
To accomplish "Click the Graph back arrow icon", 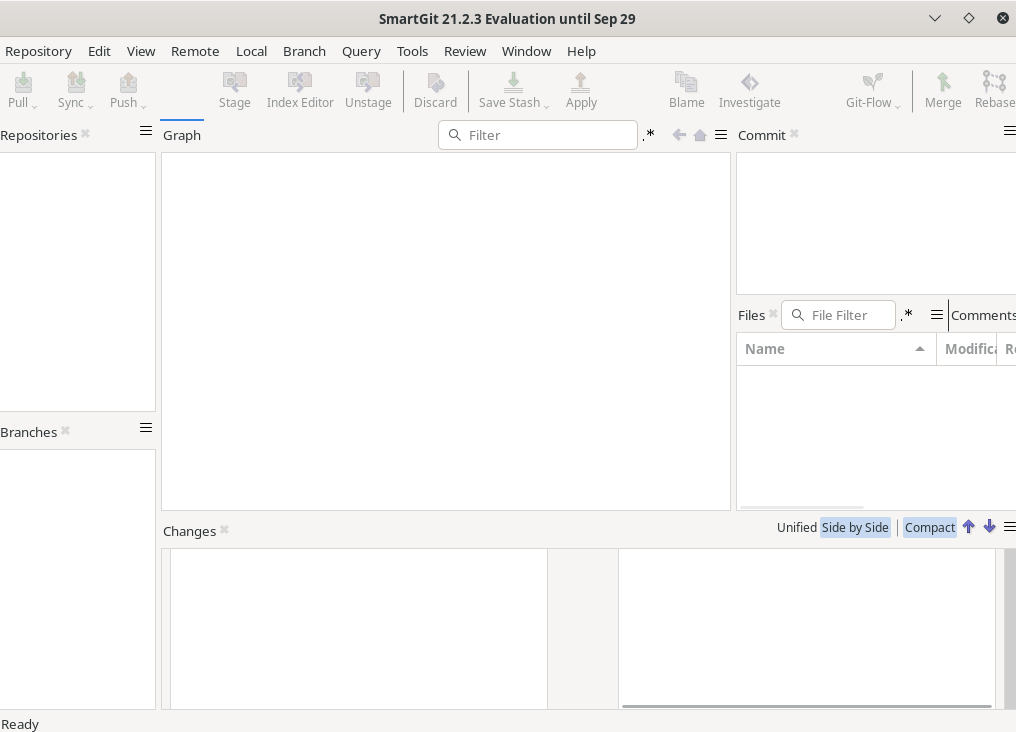I will [679, 135].
